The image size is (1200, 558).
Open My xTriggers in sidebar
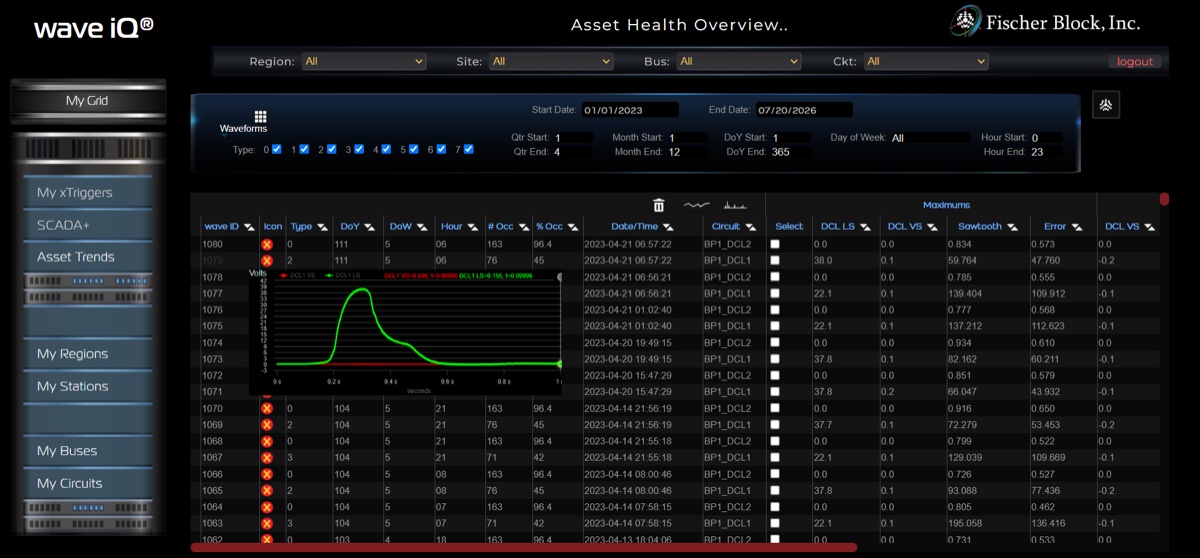88,193
